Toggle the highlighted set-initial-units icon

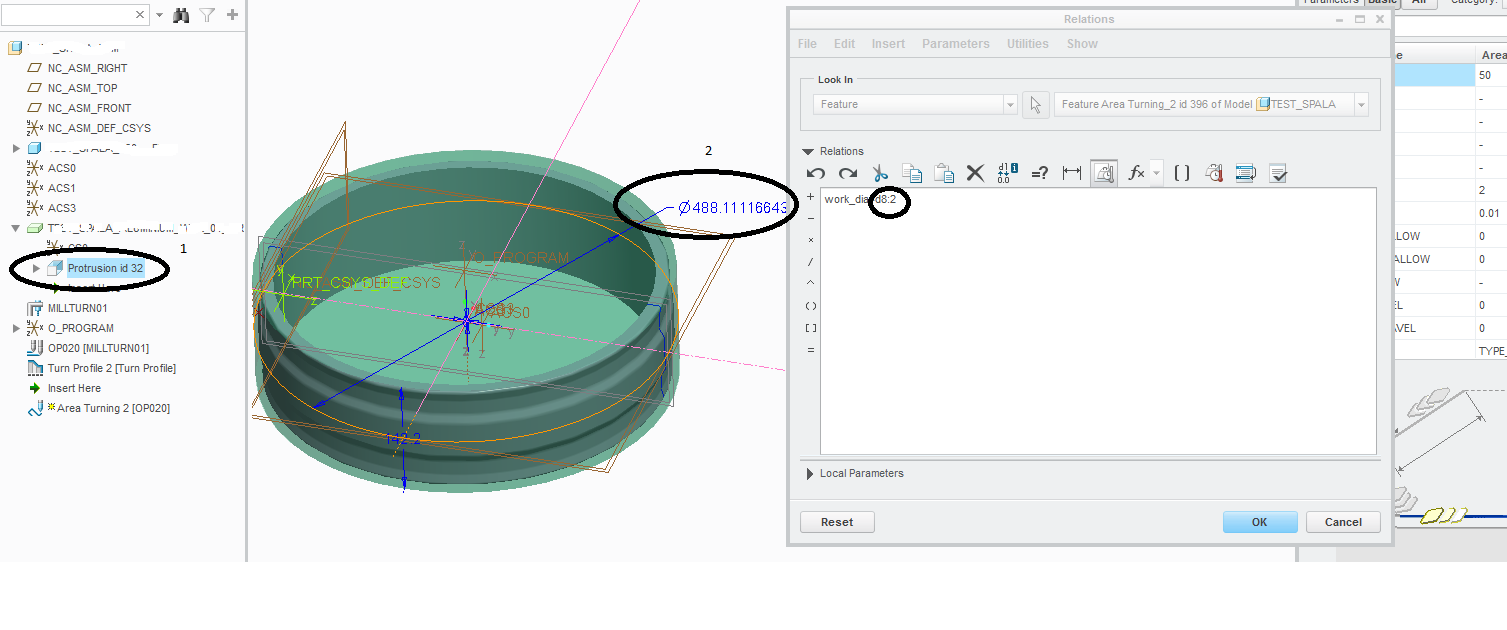[x=1104, y=173]
